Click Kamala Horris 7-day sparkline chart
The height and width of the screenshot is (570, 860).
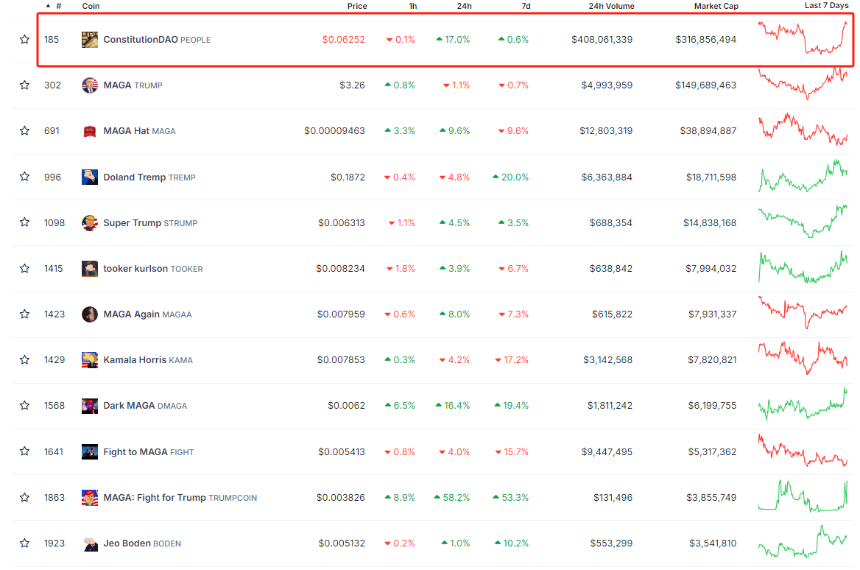coord(803,358)
